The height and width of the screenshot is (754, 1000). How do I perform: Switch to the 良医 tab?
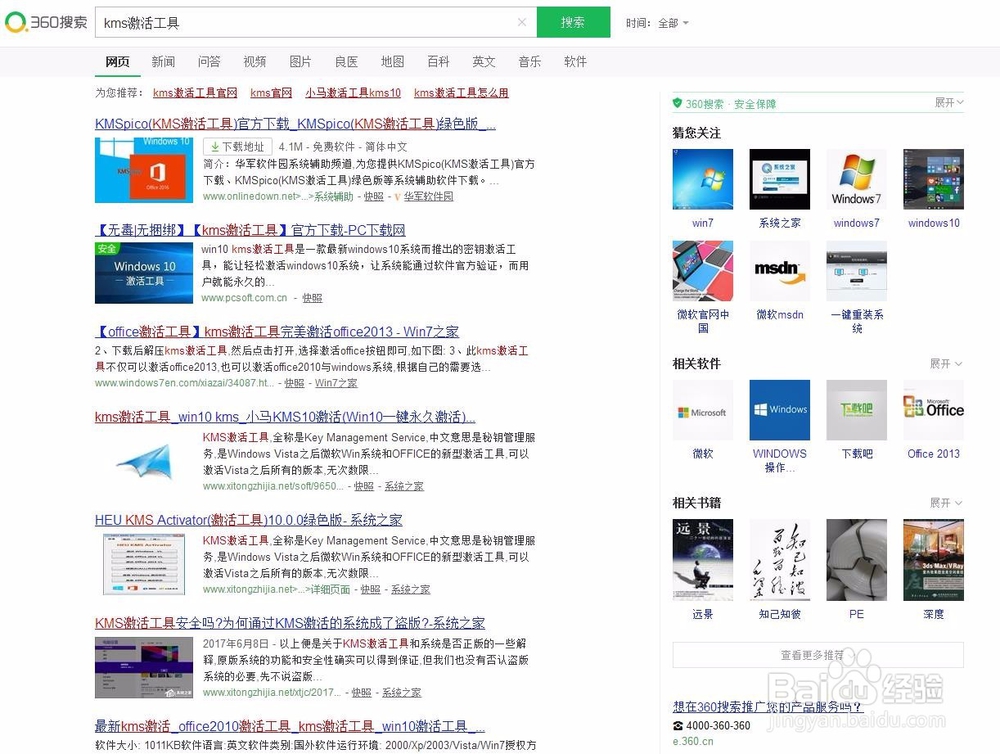346,62
